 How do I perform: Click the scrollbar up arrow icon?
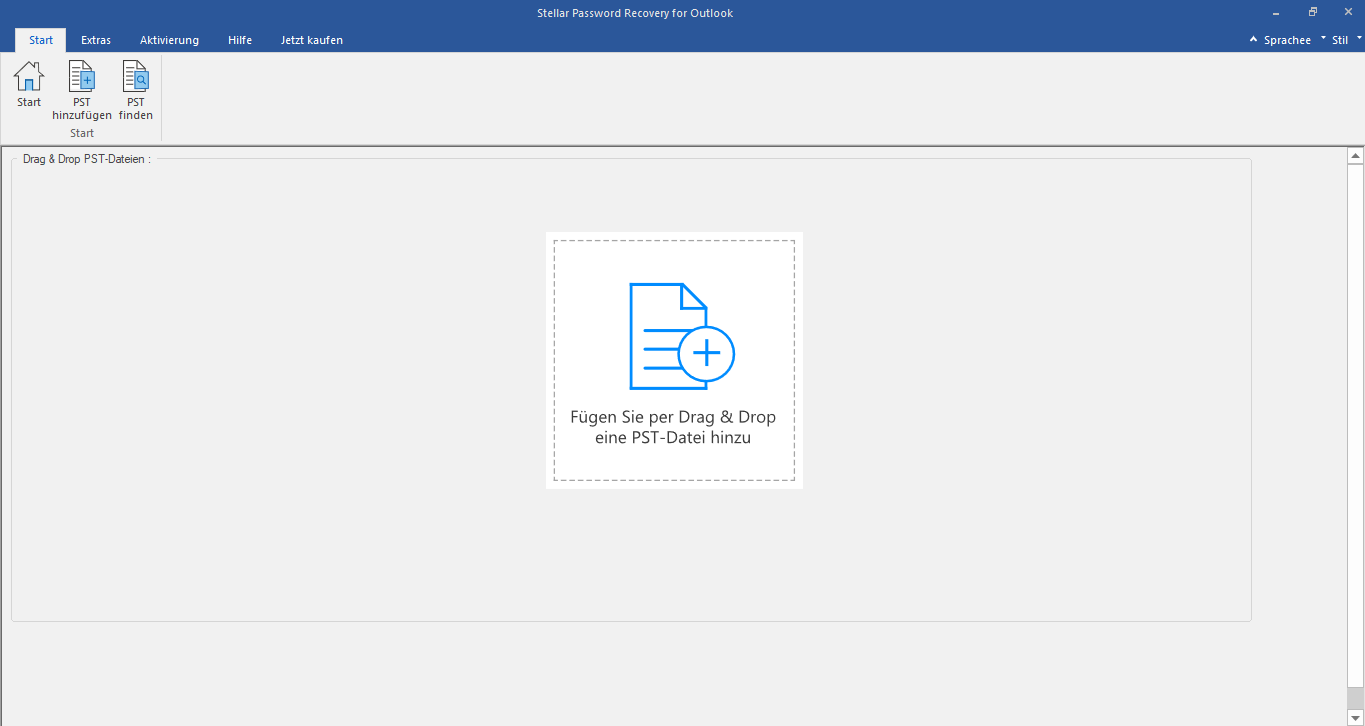[x=1356, y=154]
